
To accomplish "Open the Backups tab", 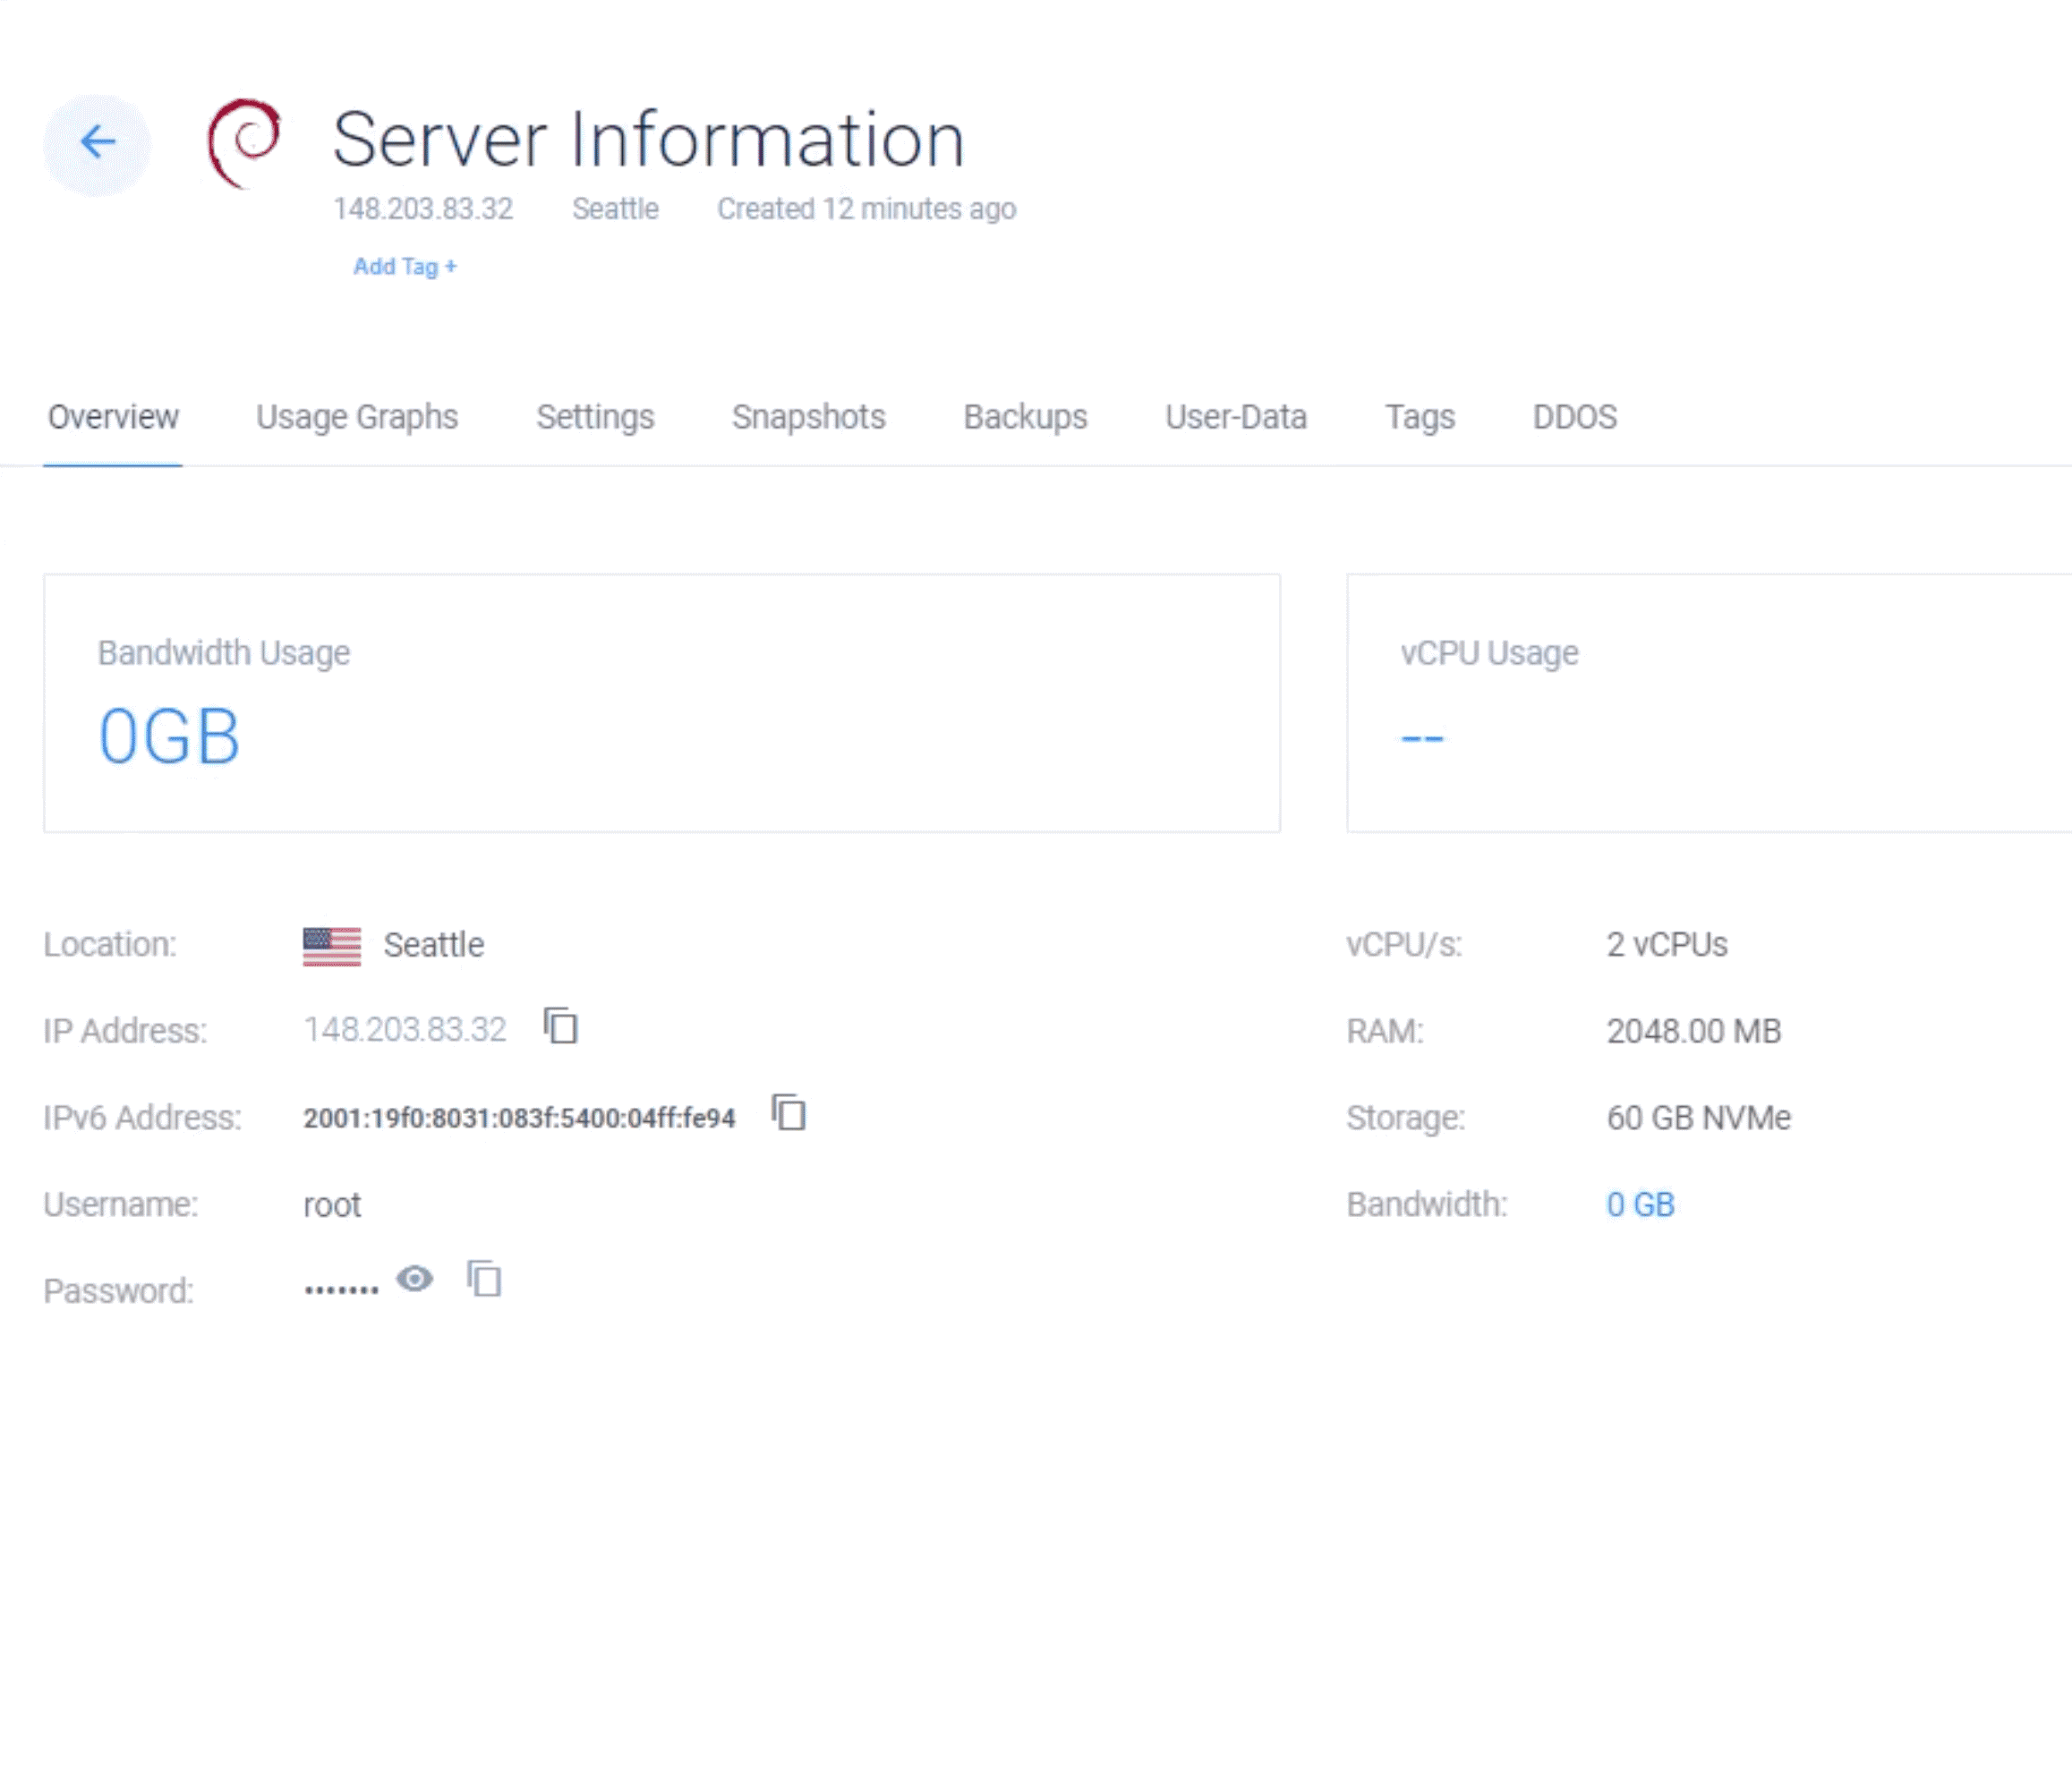I will coord(1024,417).
